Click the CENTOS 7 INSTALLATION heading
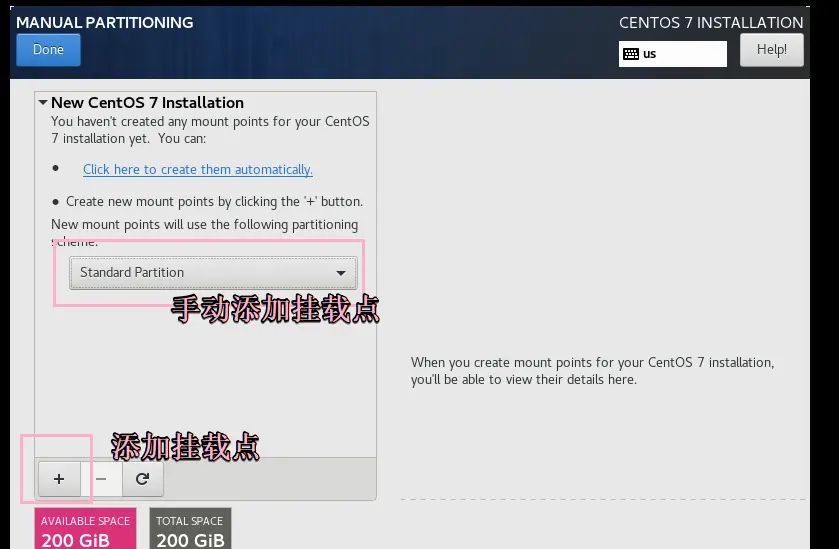Viewport: 839px width, 549px height. coord(711,22)
